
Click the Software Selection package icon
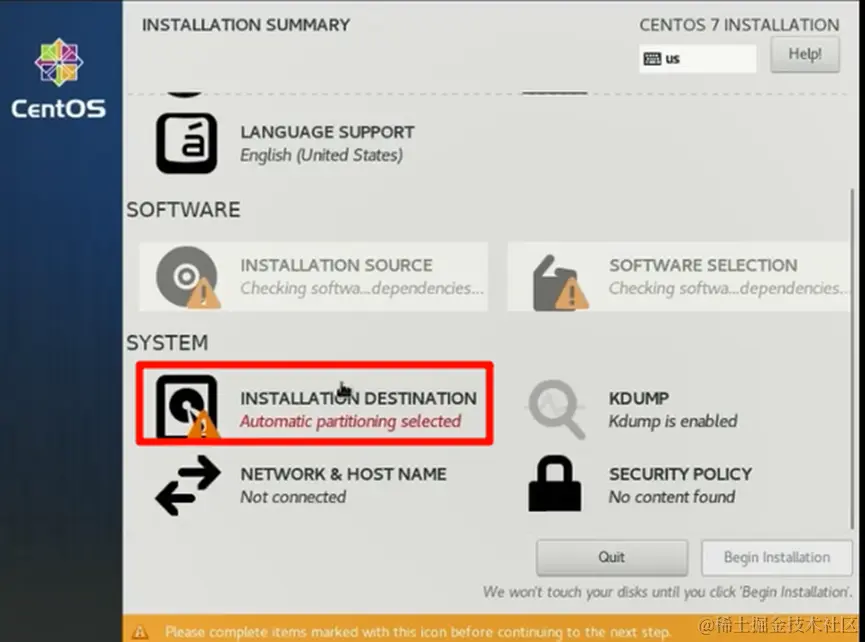559,282
